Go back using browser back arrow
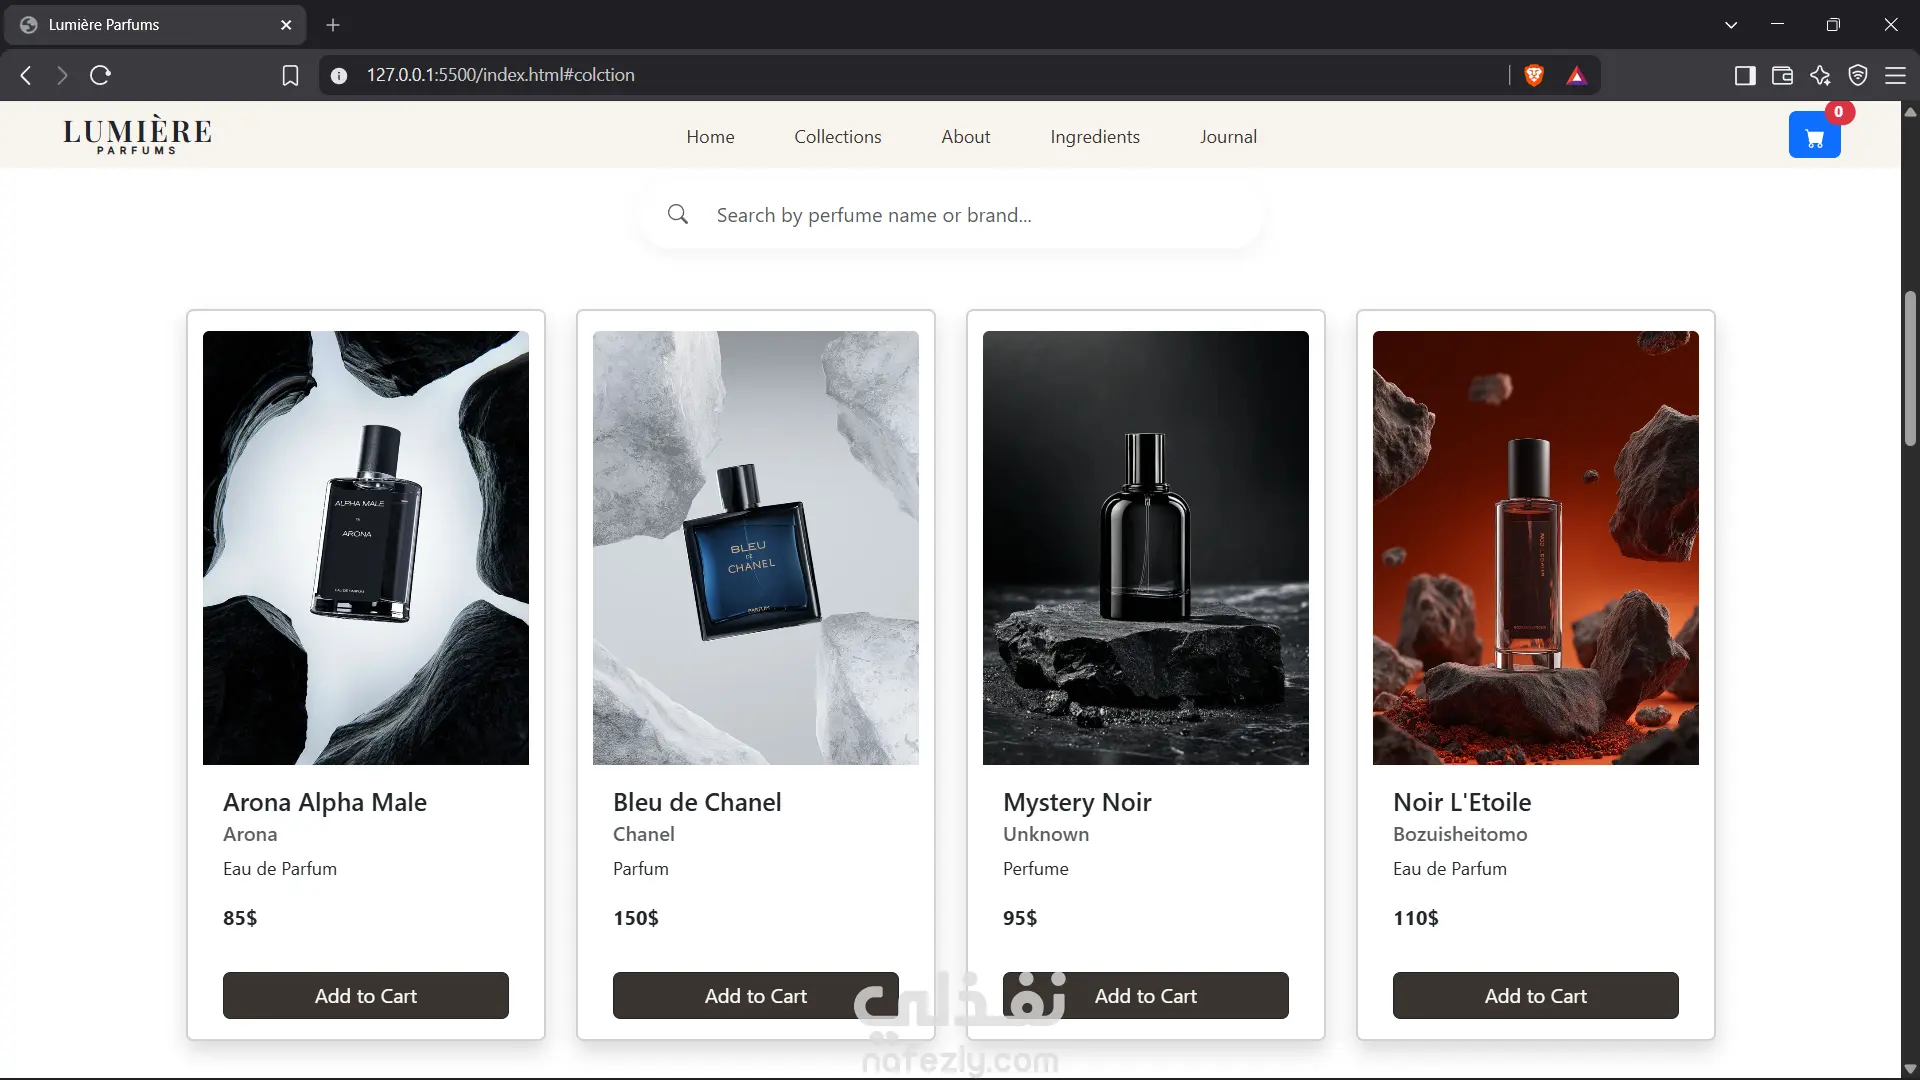The height and width of the screenshot is (1080, 1920). [26, 75]
